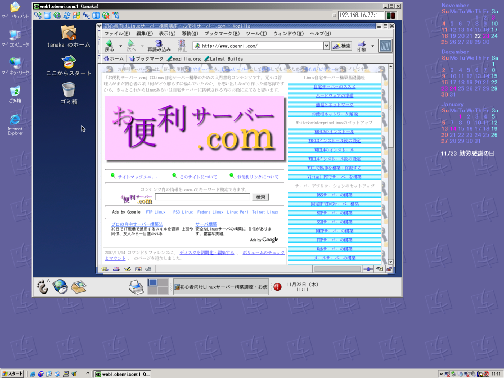Open the My Network desktop icon on Windows

[x=15, y=66]
